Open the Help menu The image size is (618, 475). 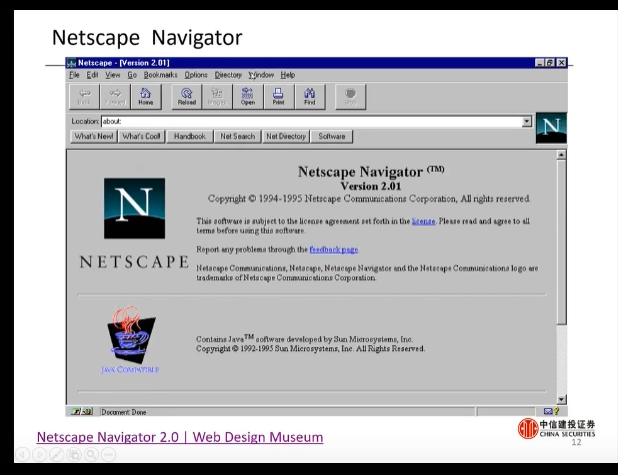point(288,75)
